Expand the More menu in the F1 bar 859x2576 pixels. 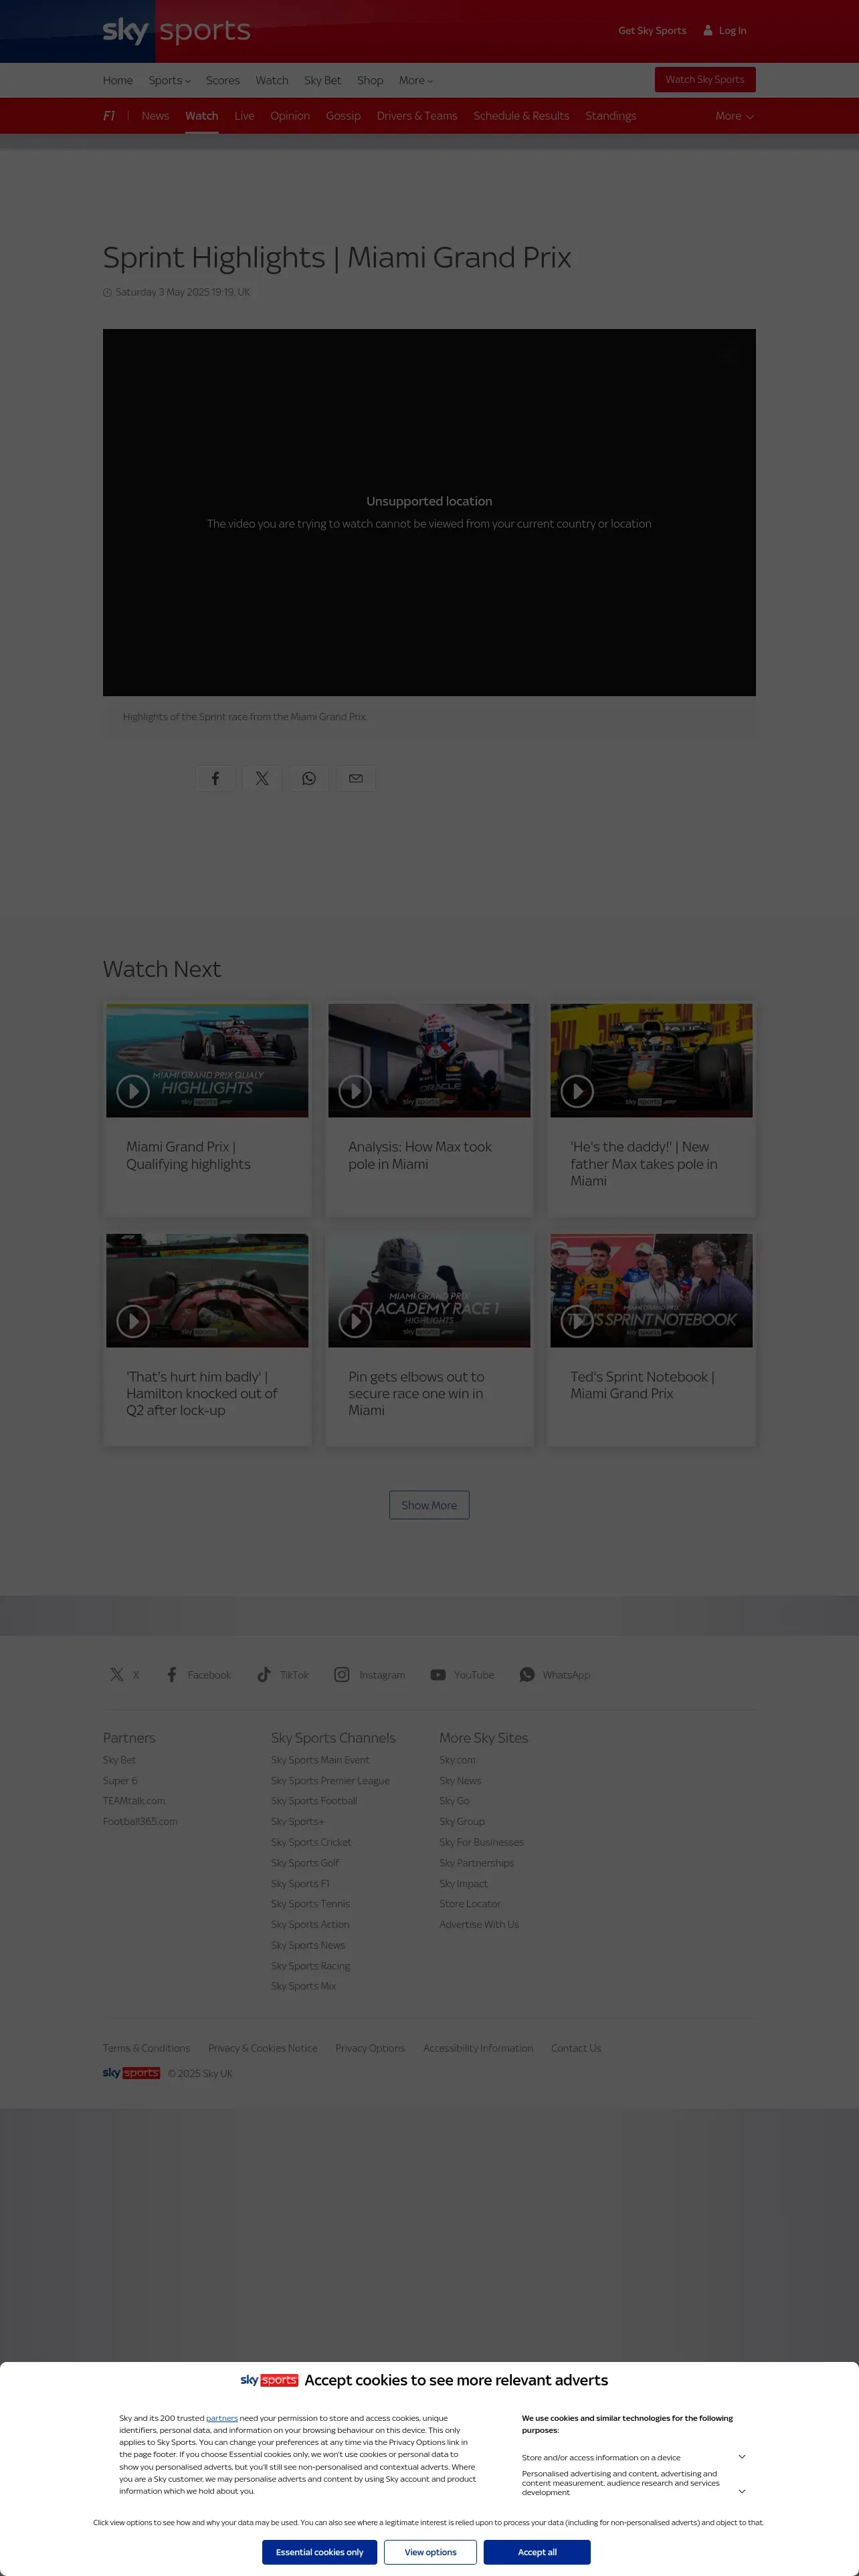point(734,116)
